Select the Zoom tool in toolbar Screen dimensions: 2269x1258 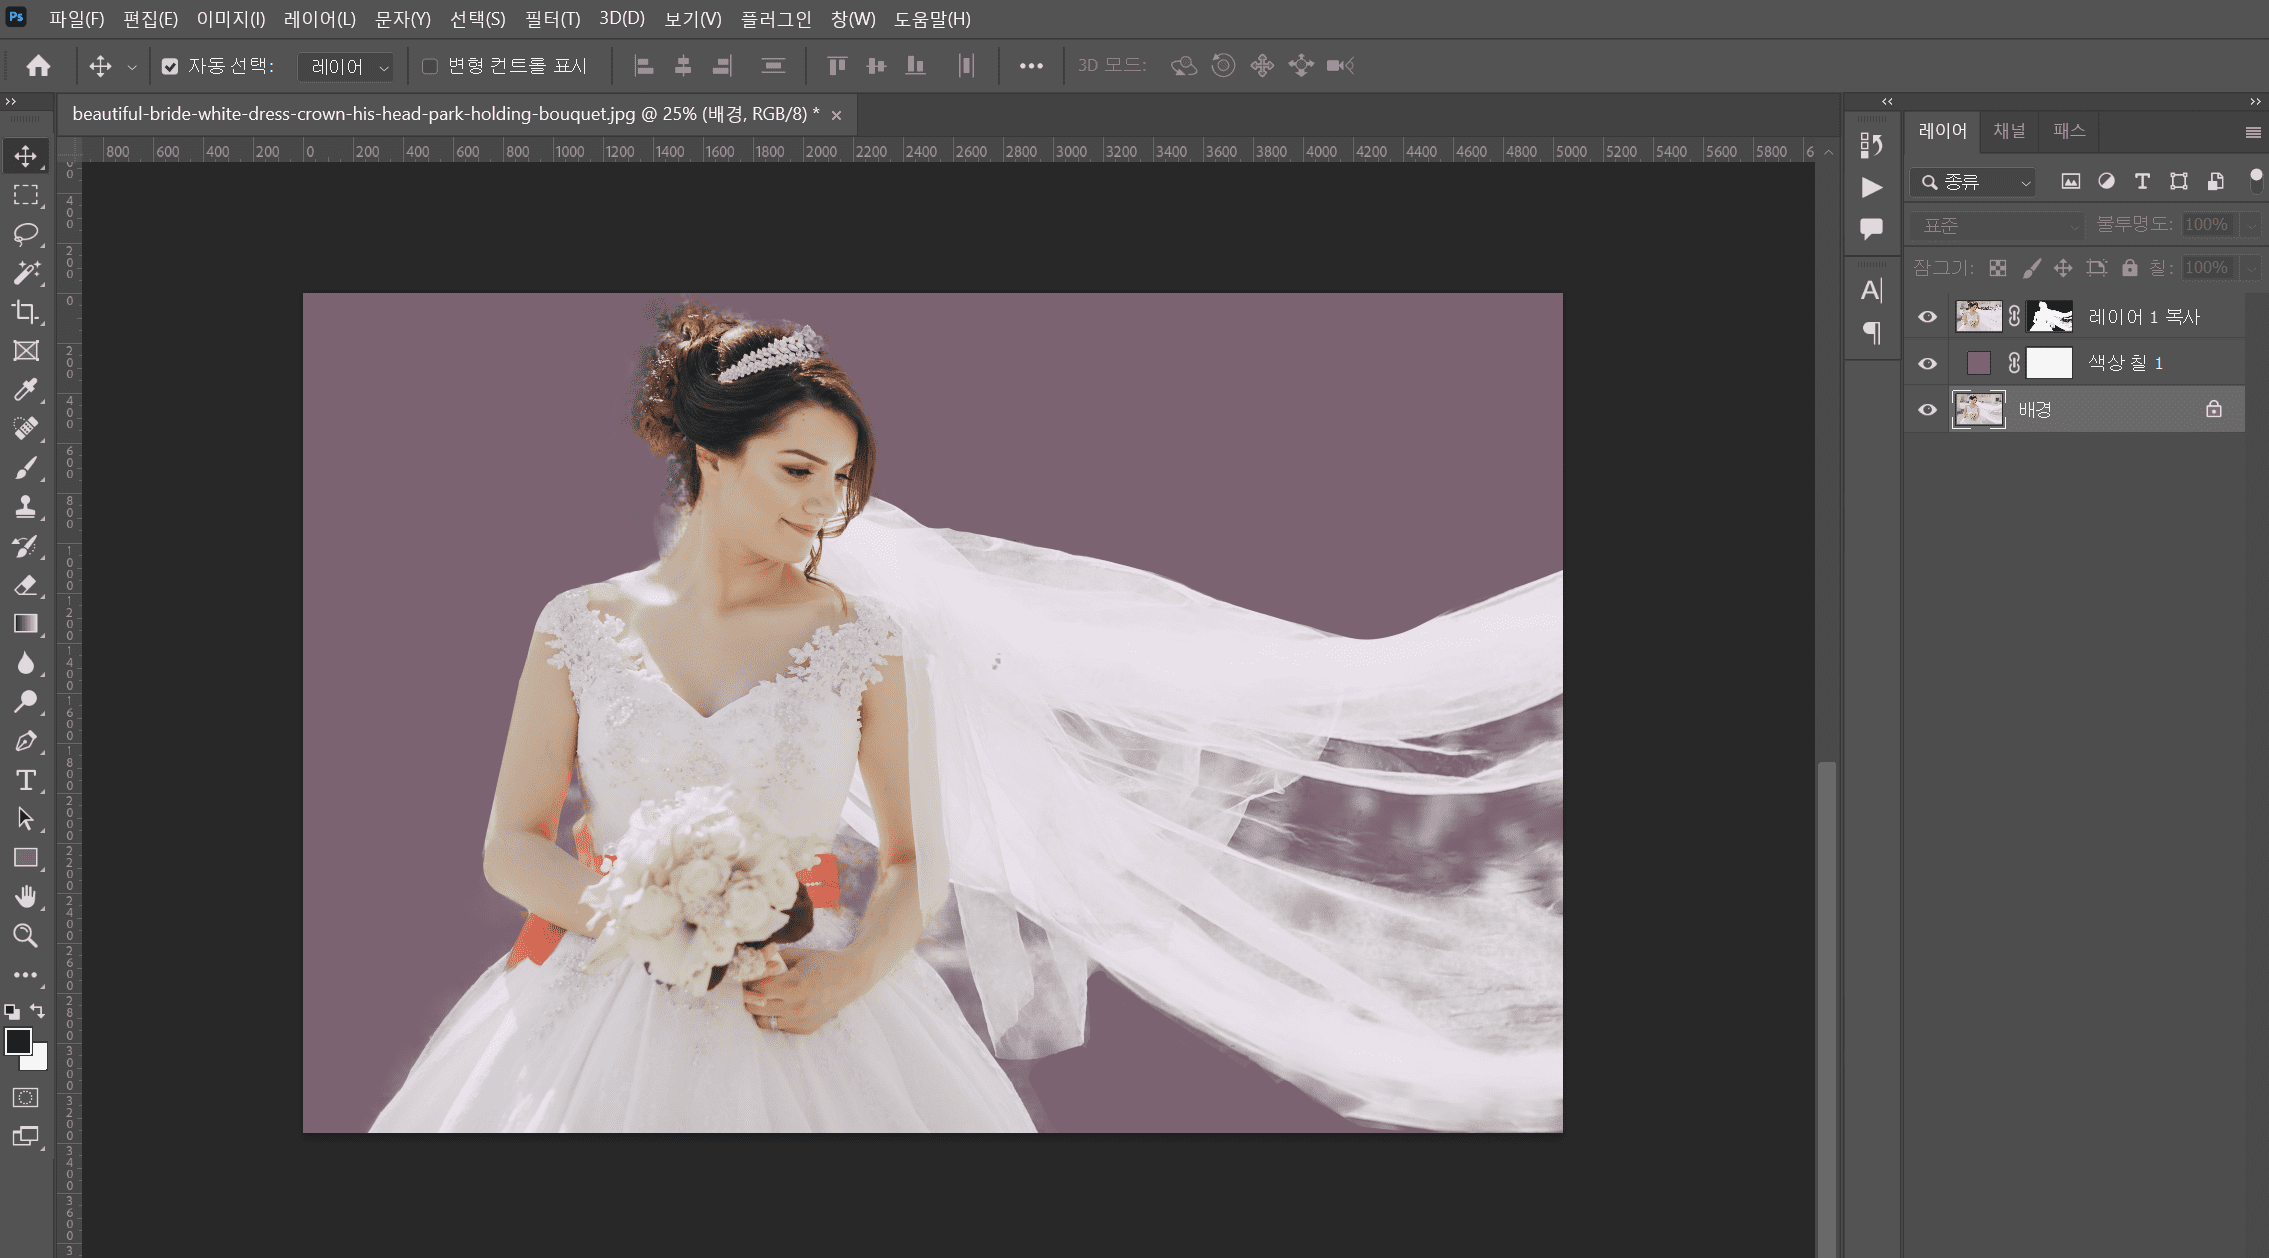[26, 935]
